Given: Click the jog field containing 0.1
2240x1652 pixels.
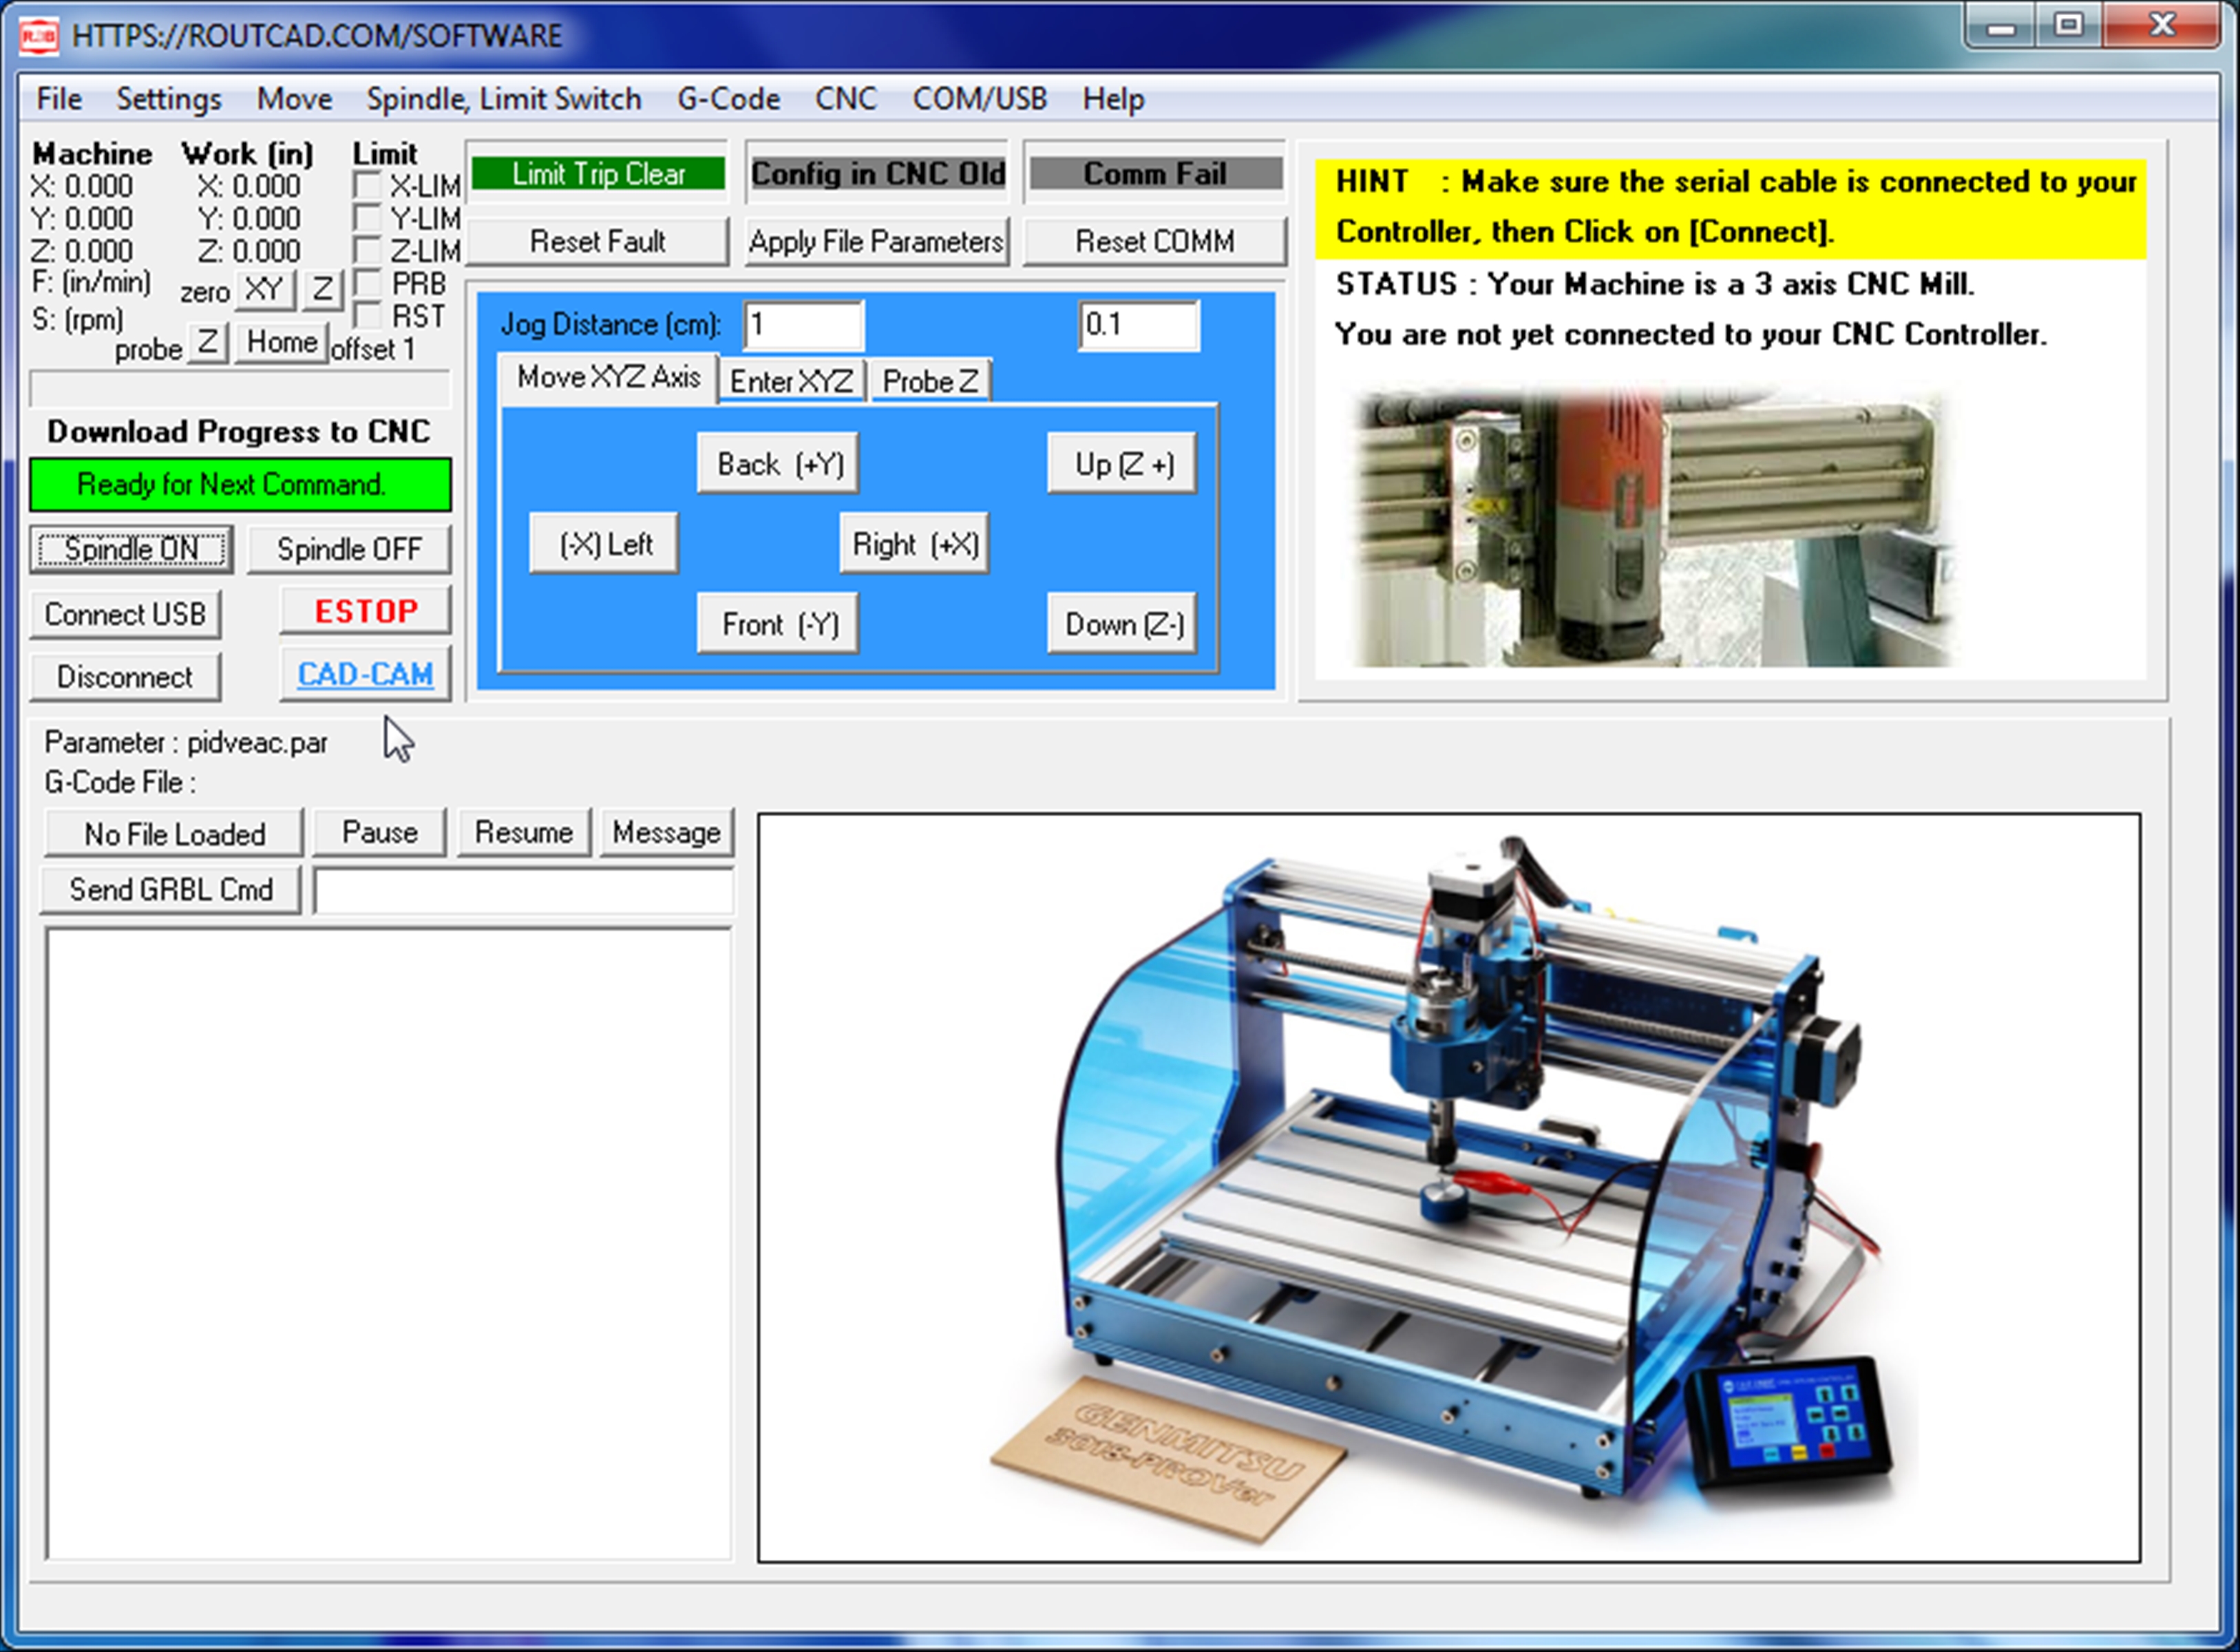Looking at the screenshot, I should [x=1139, y=325].
